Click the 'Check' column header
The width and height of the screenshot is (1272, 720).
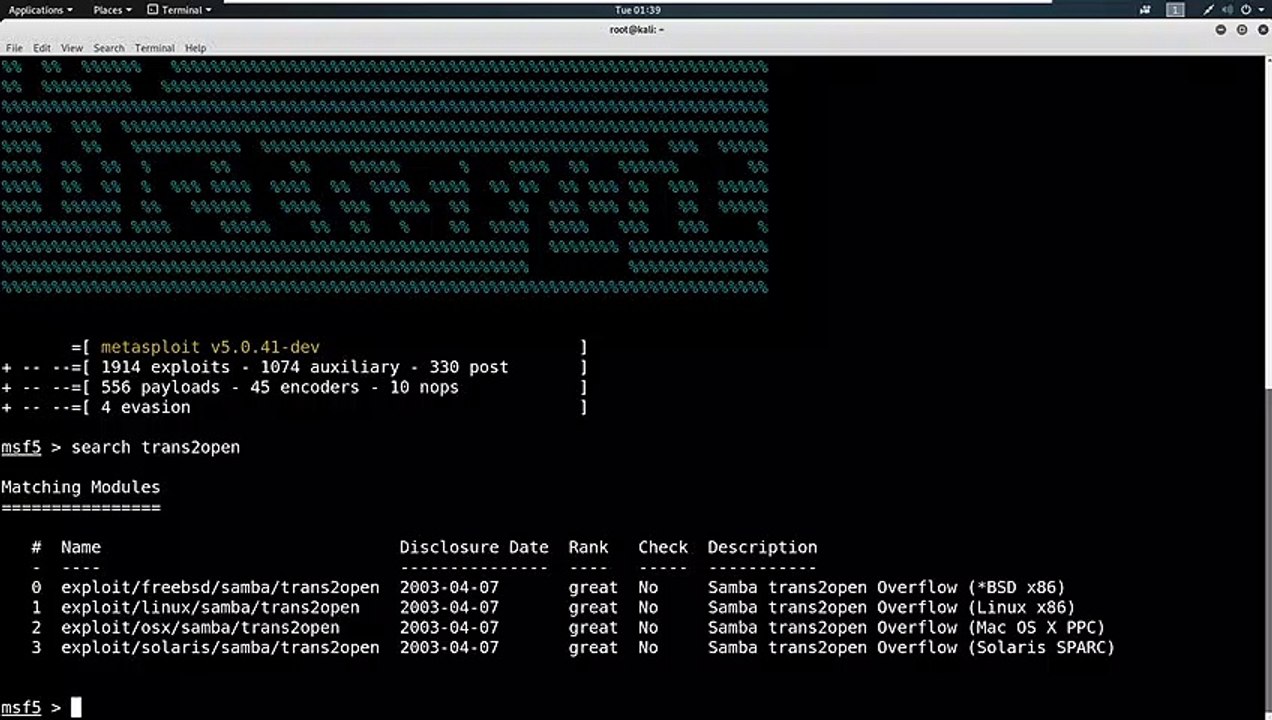(x=663, y=547)
